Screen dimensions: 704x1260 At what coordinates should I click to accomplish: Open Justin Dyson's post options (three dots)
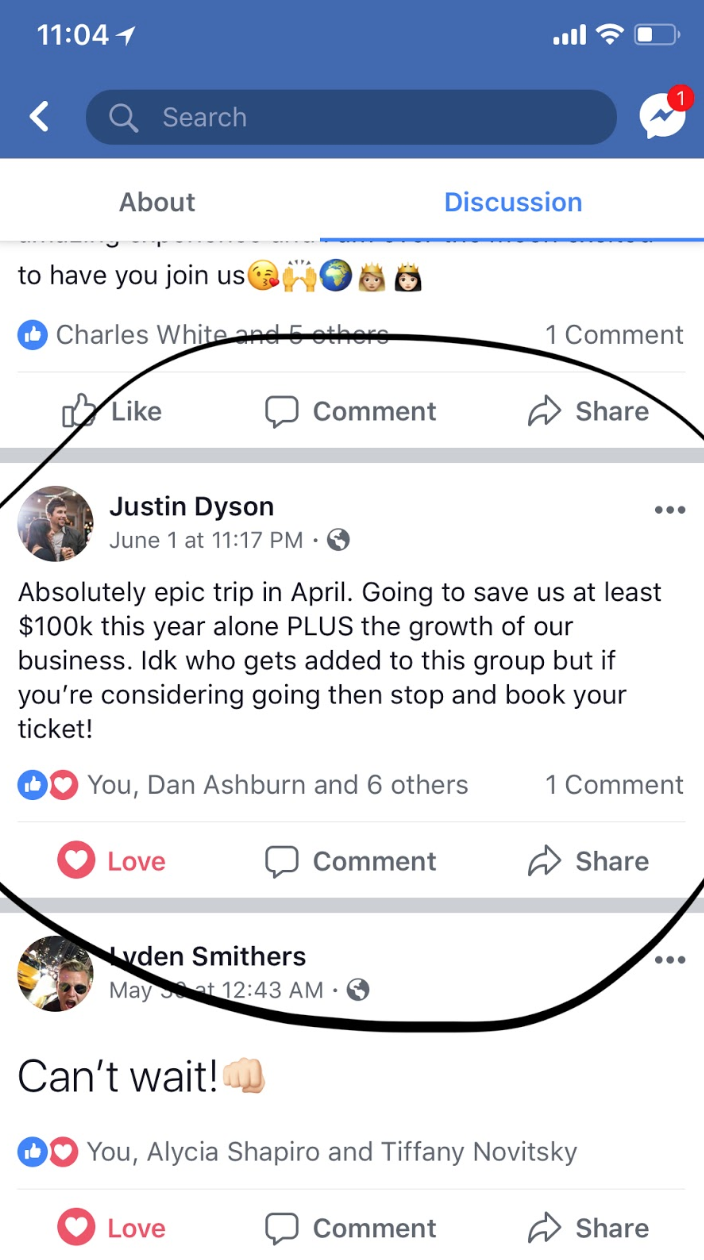point(669,510)
